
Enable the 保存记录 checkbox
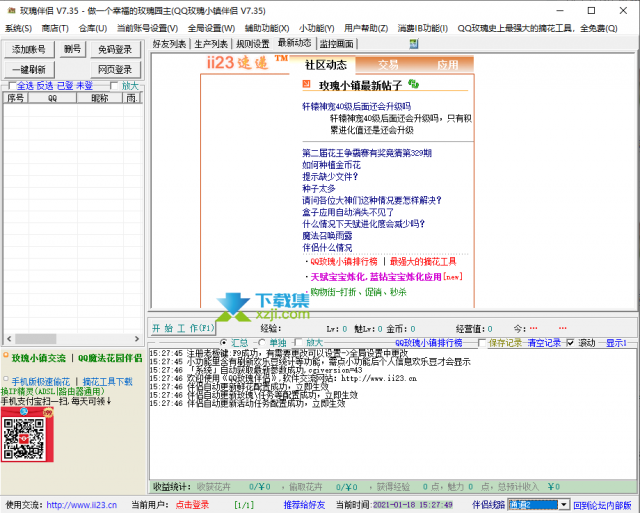[x=483, y=342]
